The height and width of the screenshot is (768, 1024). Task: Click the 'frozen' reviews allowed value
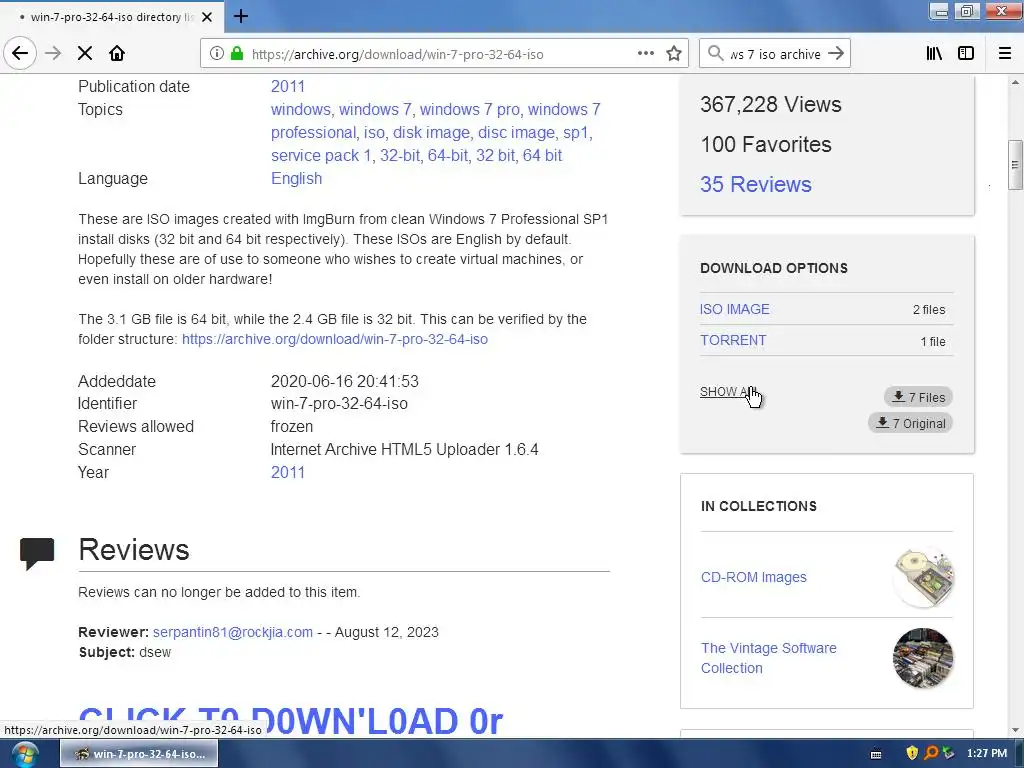(x=292, y=426)
